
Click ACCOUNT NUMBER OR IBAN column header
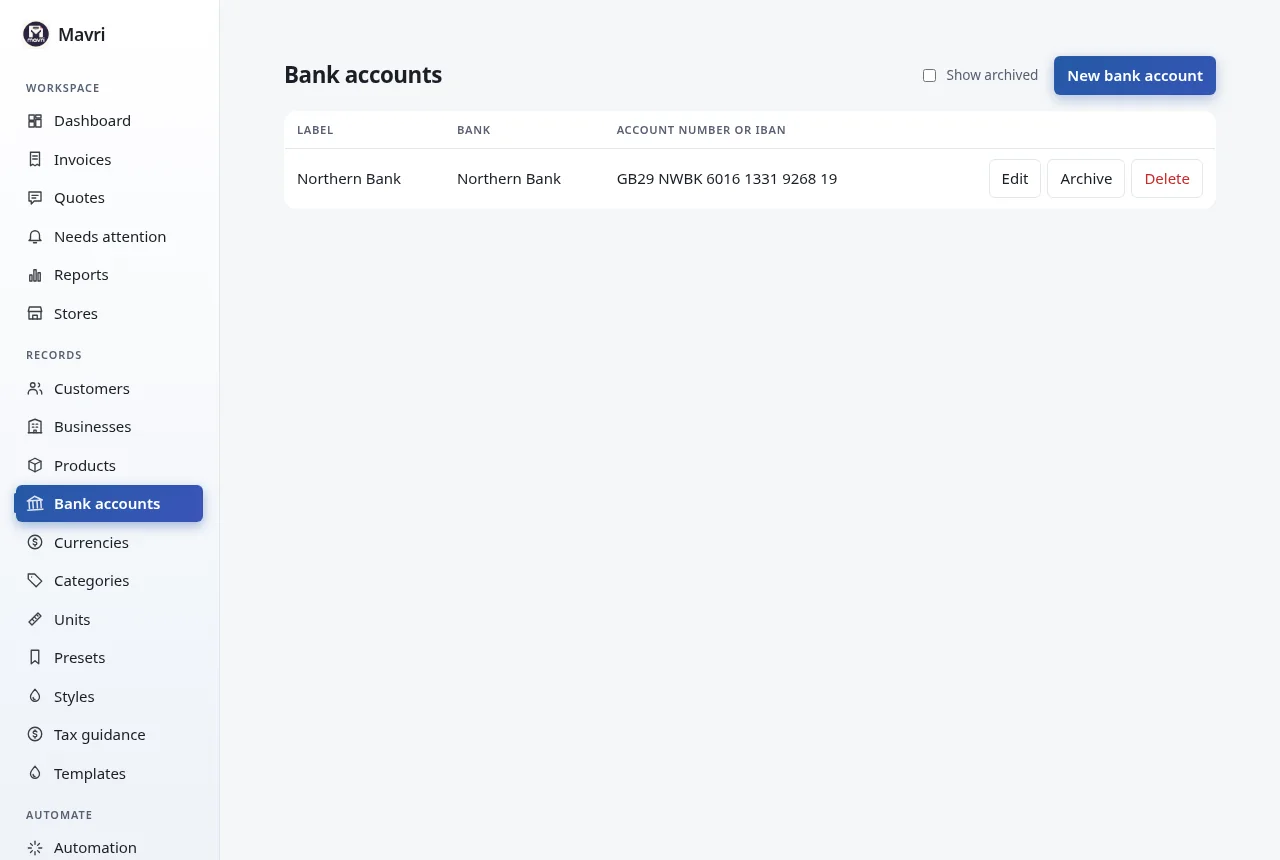[701, 130]
